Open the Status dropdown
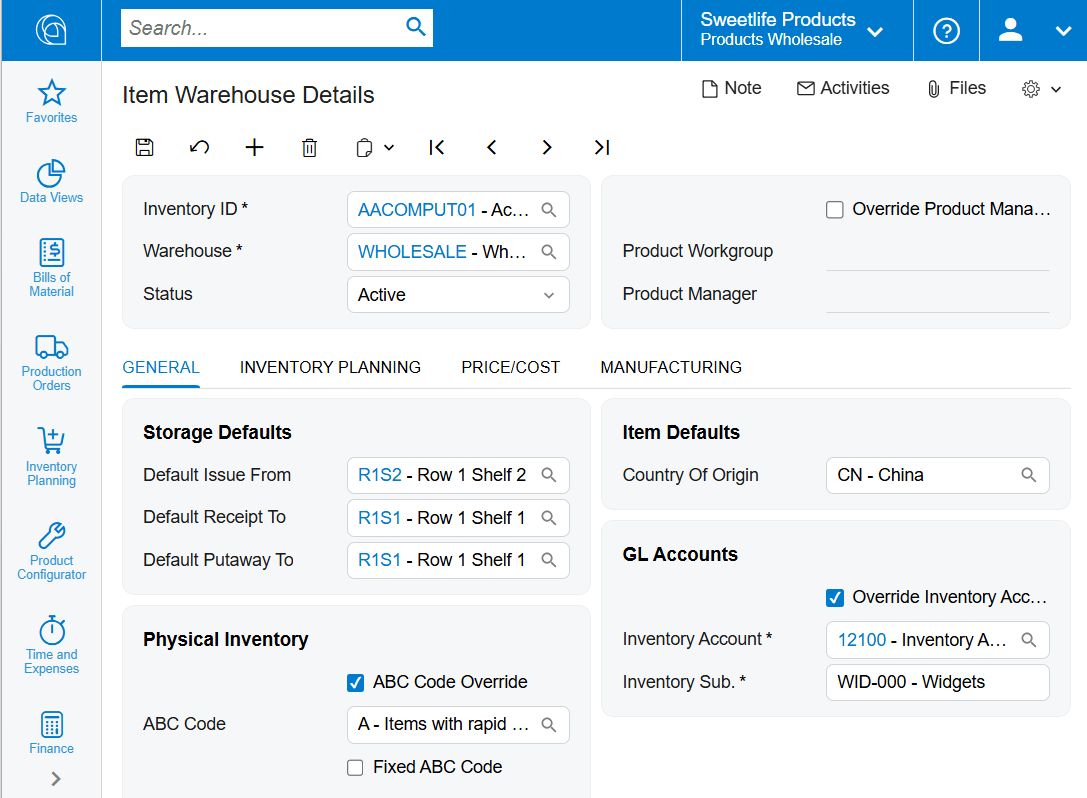 coord(549,294)
